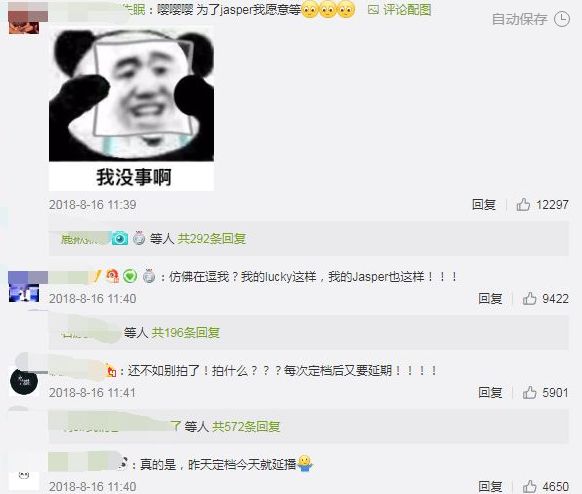Open the 评论配图 link
This screenshot has width=582, height=494.
[407, 10]
